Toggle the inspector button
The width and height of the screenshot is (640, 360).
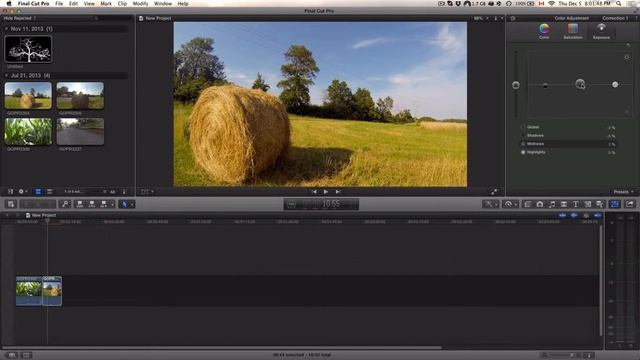click(x=615, y=204)
